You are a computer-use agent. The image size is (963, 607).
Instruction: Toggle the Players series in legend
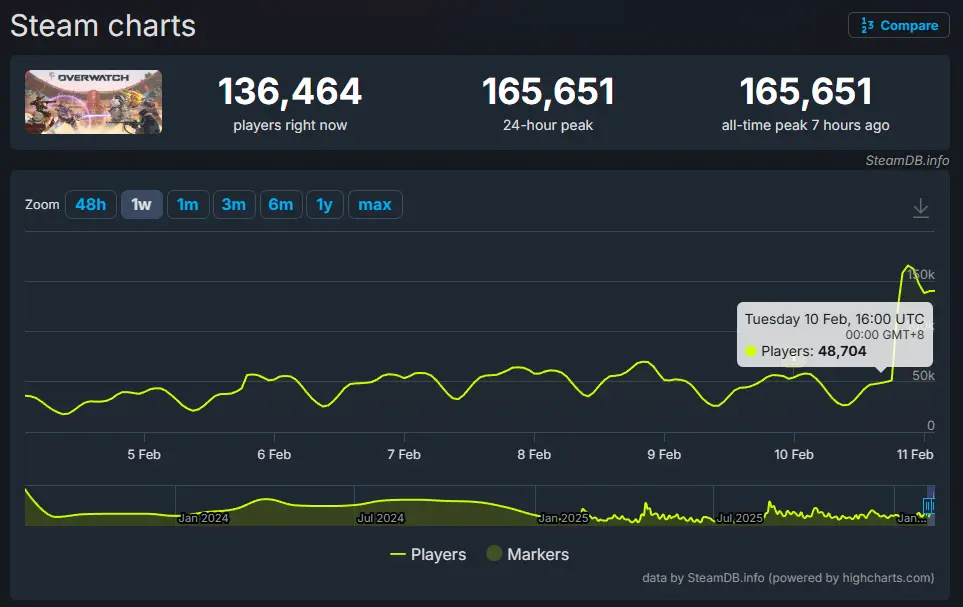(428, 554)
